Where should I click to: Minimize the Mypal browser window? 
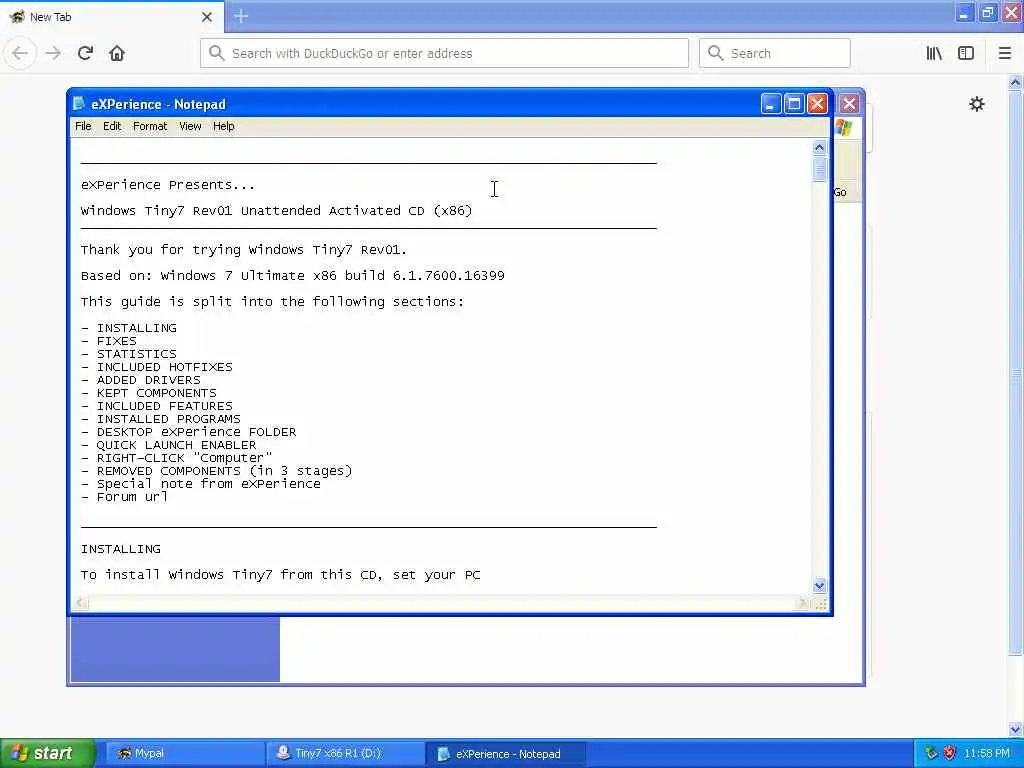click(x=964, y=12)
